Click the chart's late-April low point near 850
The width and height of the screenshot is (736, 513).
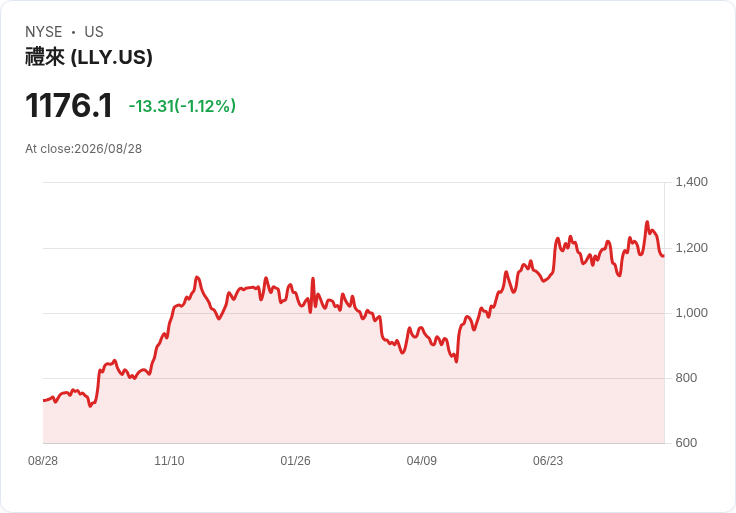[456, 361]
